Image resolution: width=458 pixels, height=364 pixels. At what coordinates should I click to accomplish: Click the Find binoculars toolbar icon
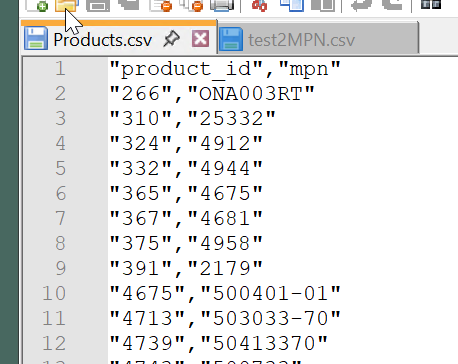[x=431, y=4]
